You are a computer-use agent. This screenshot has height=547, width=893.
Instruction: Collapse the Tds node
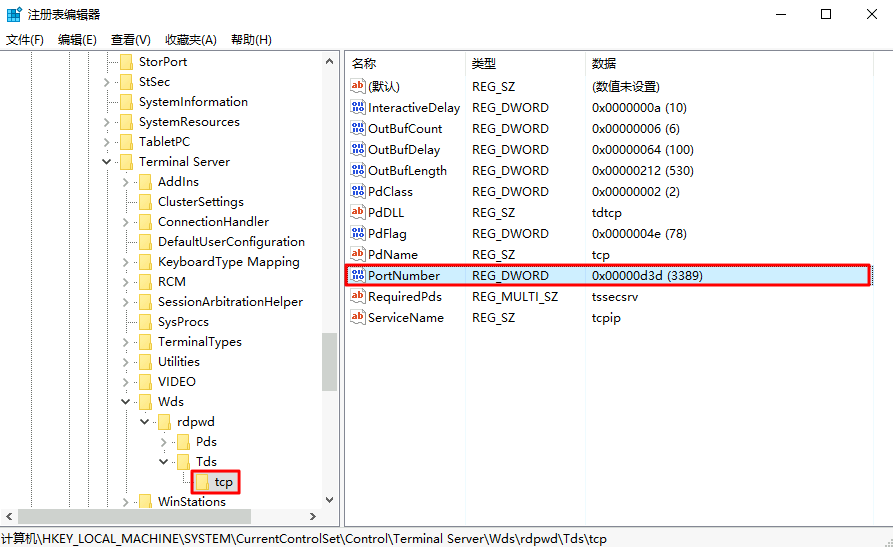(163, 462)
